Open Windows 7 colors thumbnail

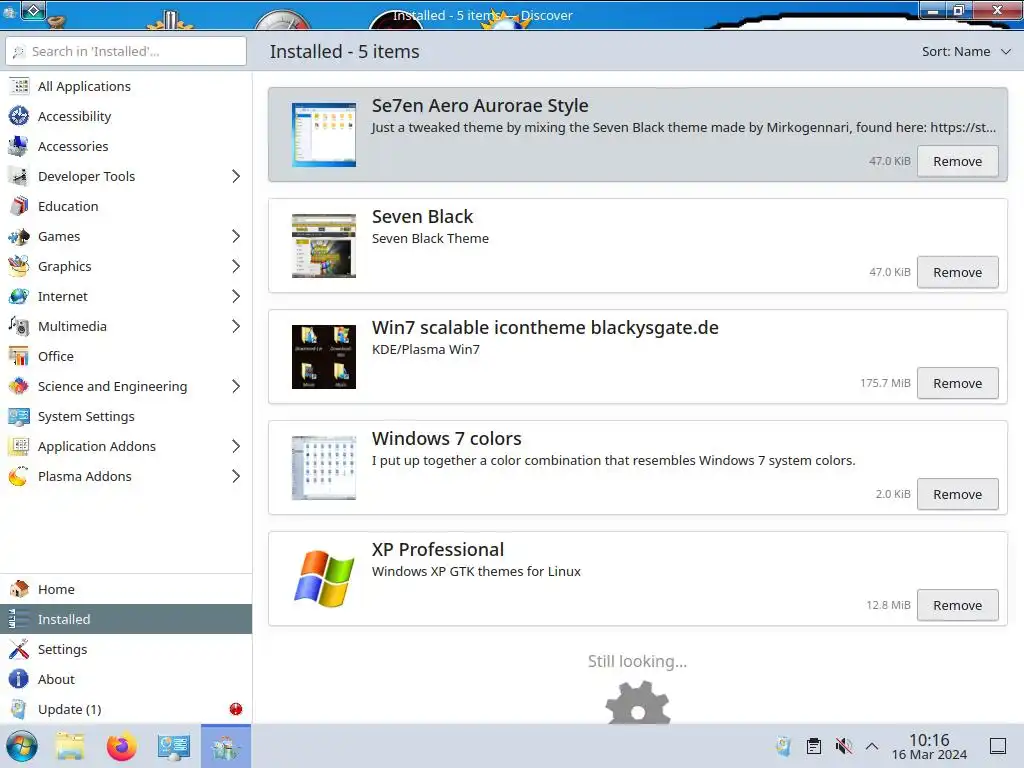[324, 468]
